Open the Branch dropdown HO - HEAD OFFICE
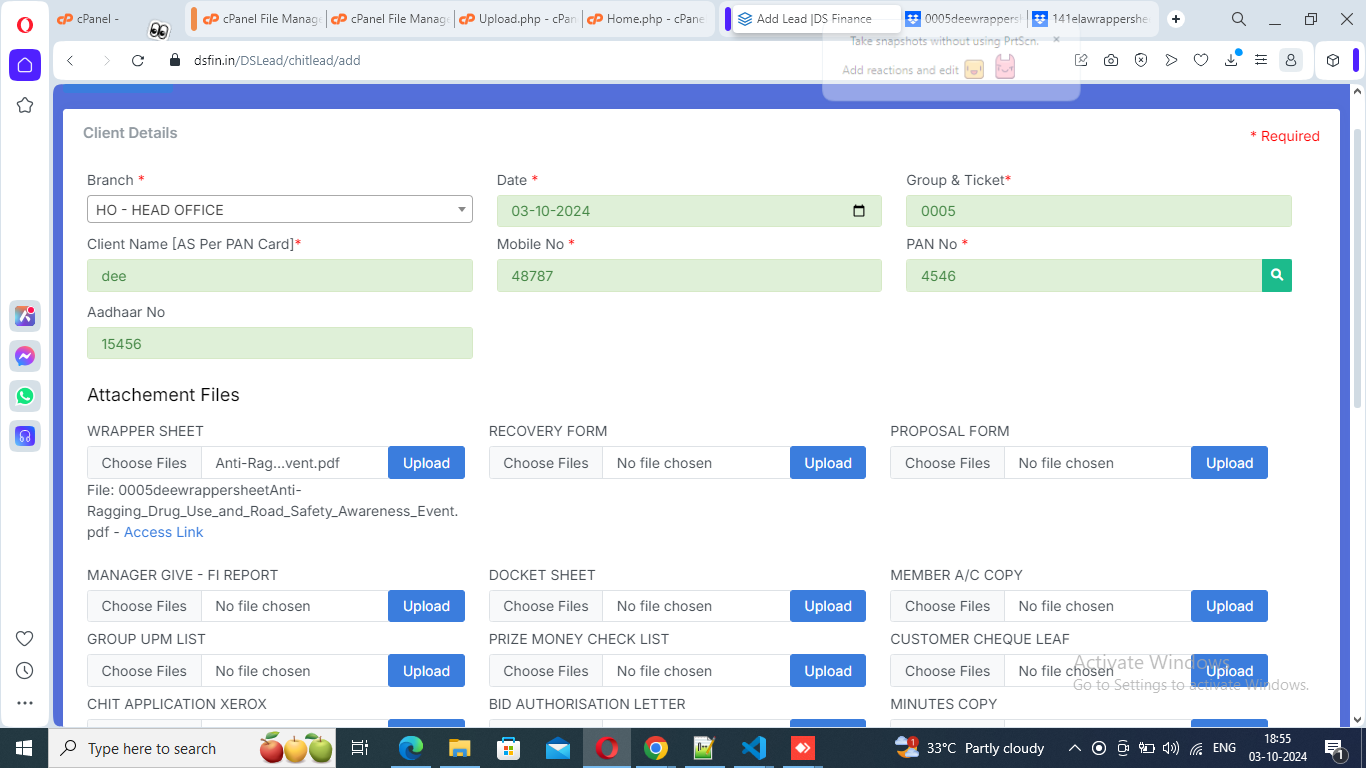1366x768 pixels. (279, 210)
